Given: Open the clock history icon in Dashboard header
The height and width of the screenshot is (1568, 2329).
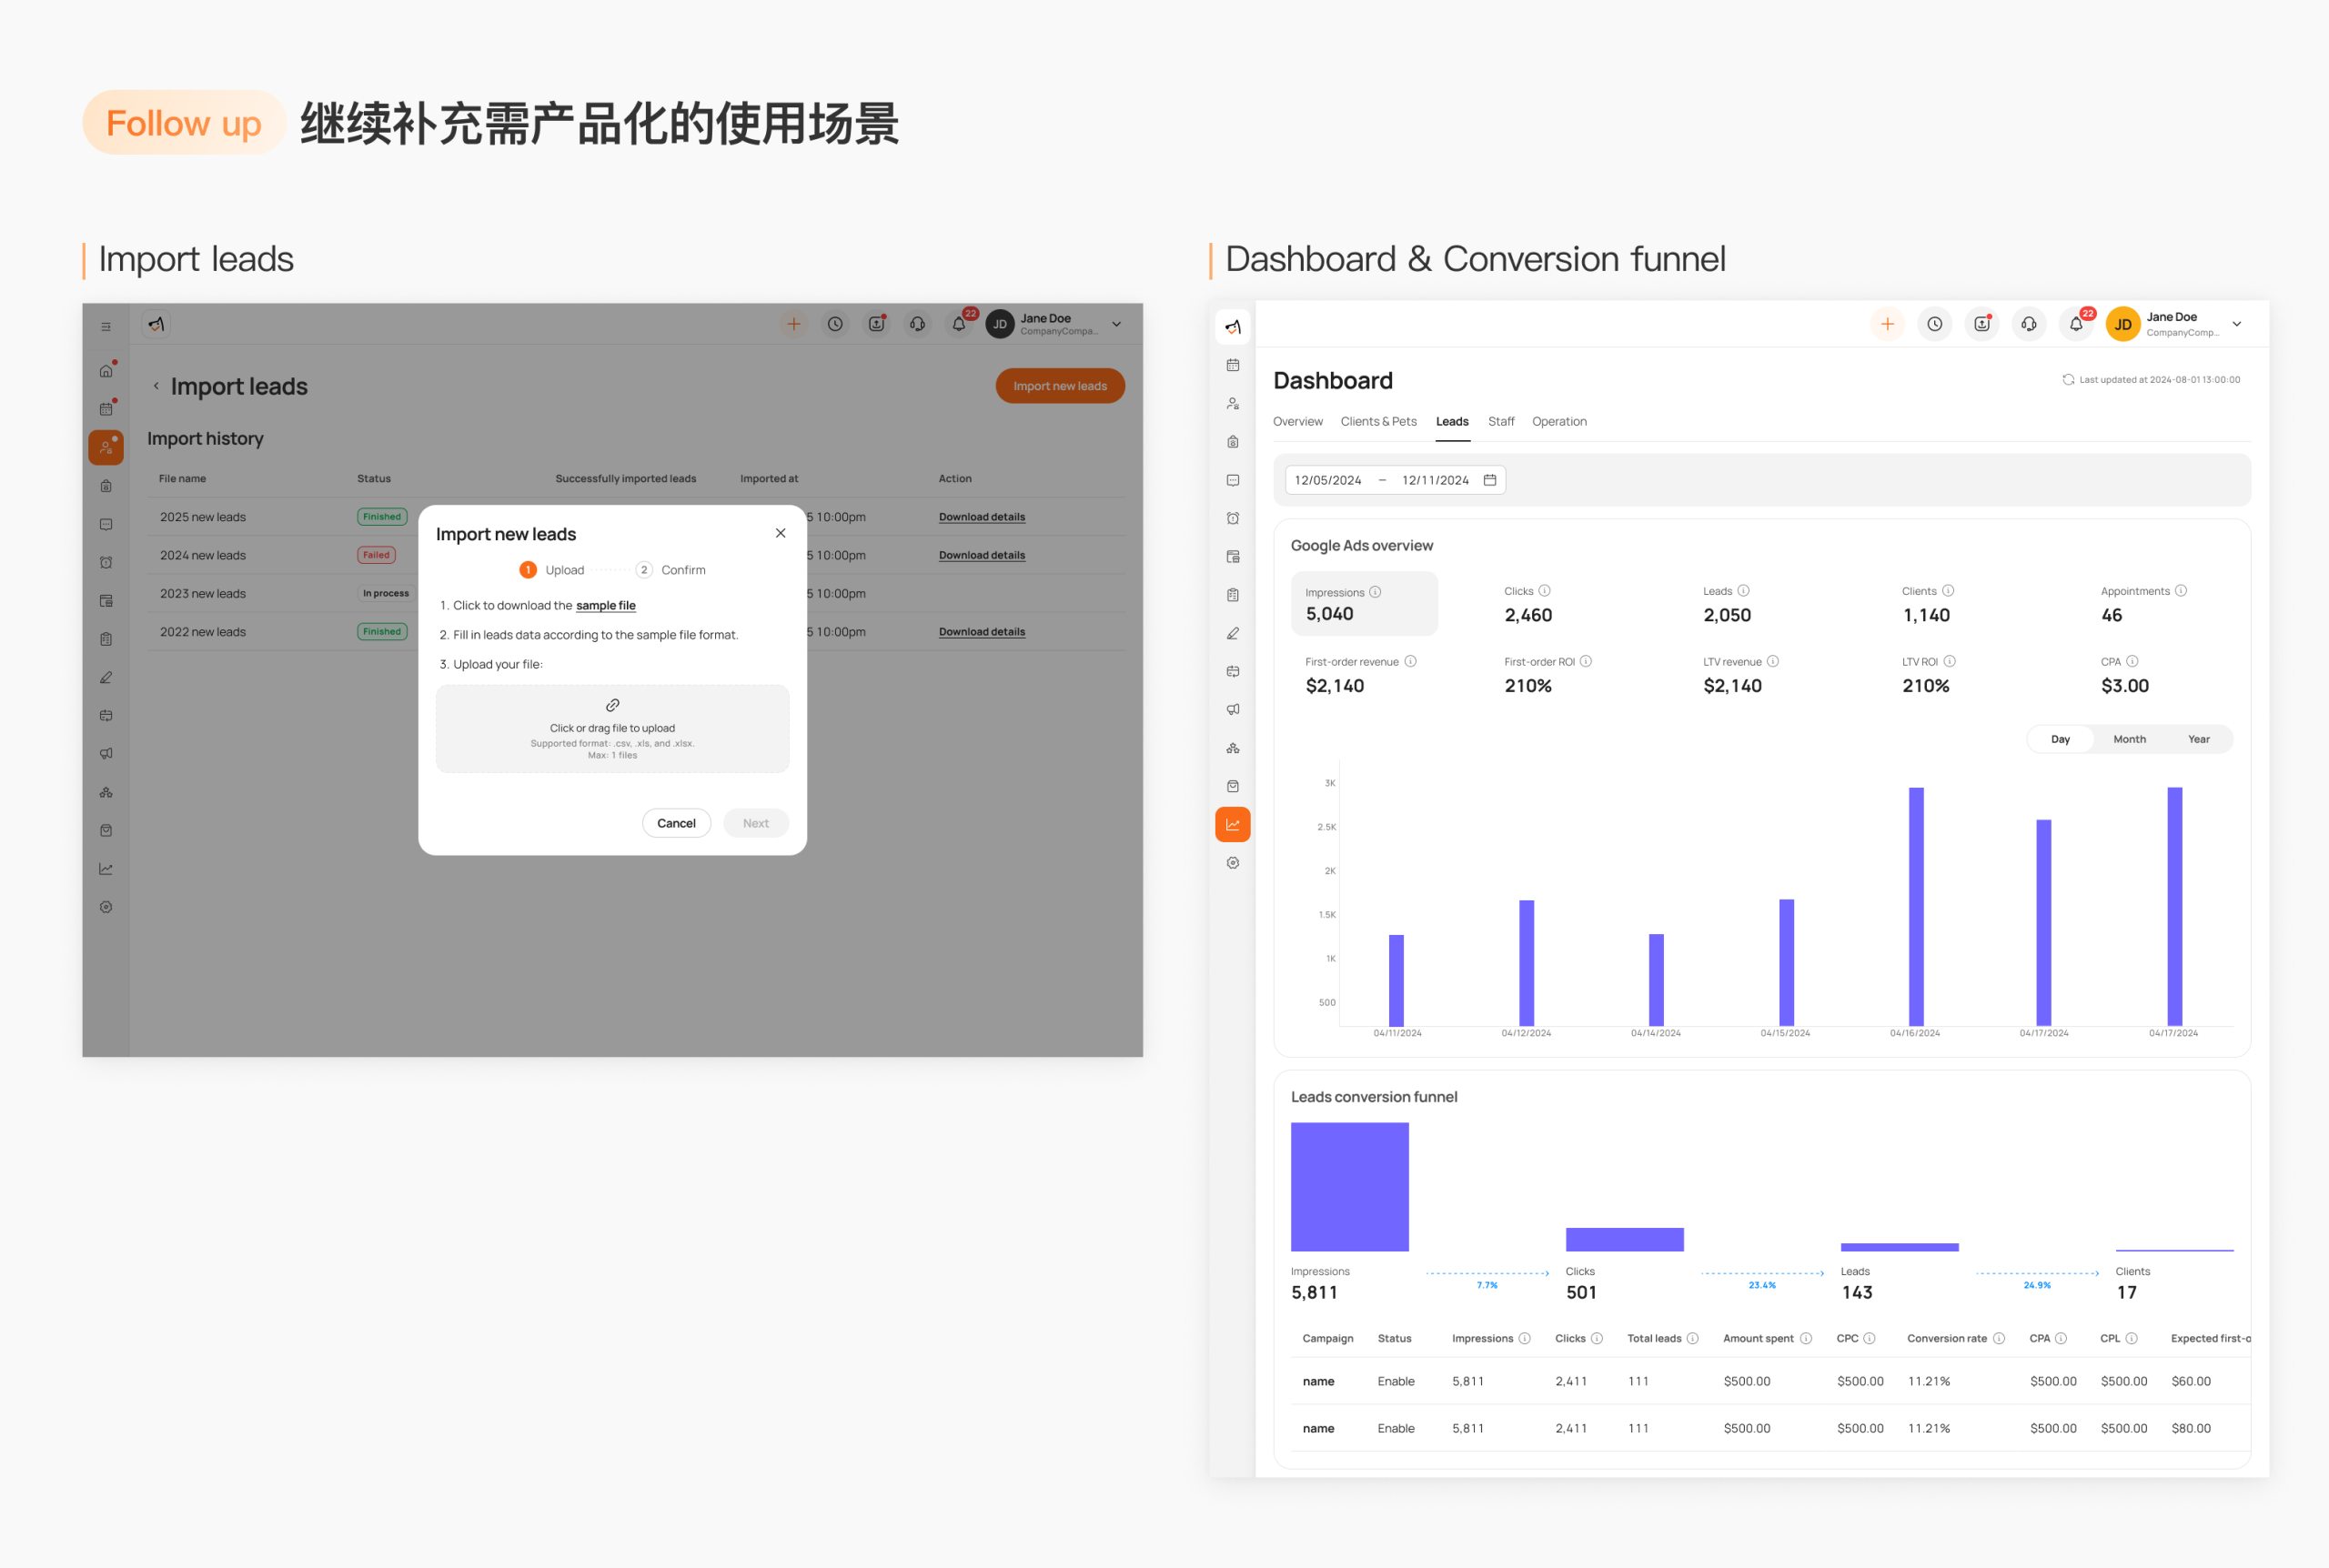Looking at the screenshot, I should point(1935,324).
